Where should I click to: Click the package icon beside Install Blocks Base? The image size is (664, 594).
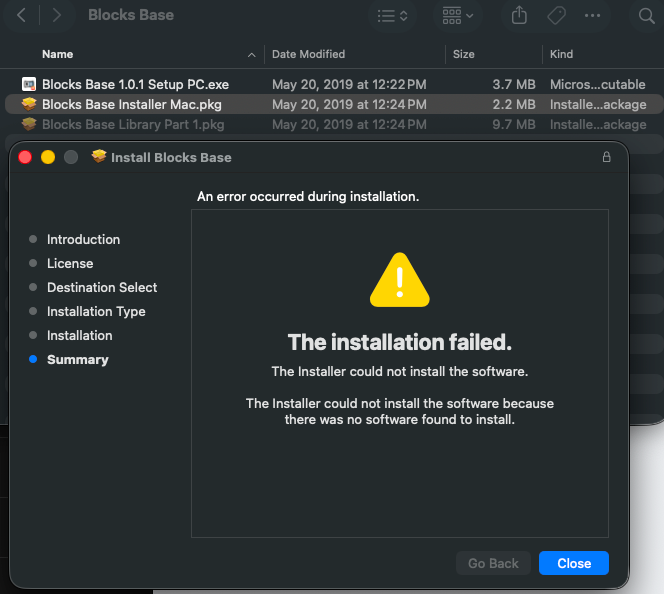99,156
